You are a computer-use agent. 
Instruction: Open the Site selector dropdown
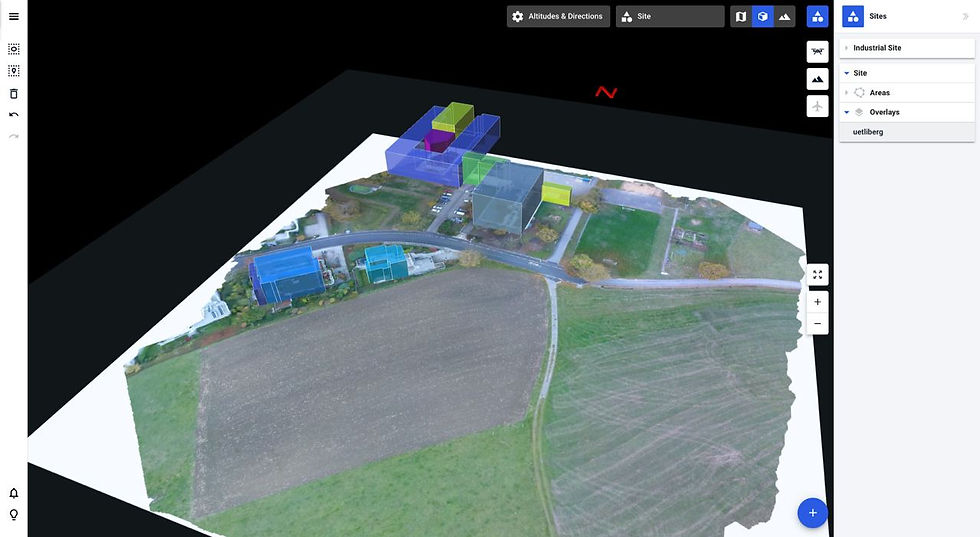click(x=670, y=16)
